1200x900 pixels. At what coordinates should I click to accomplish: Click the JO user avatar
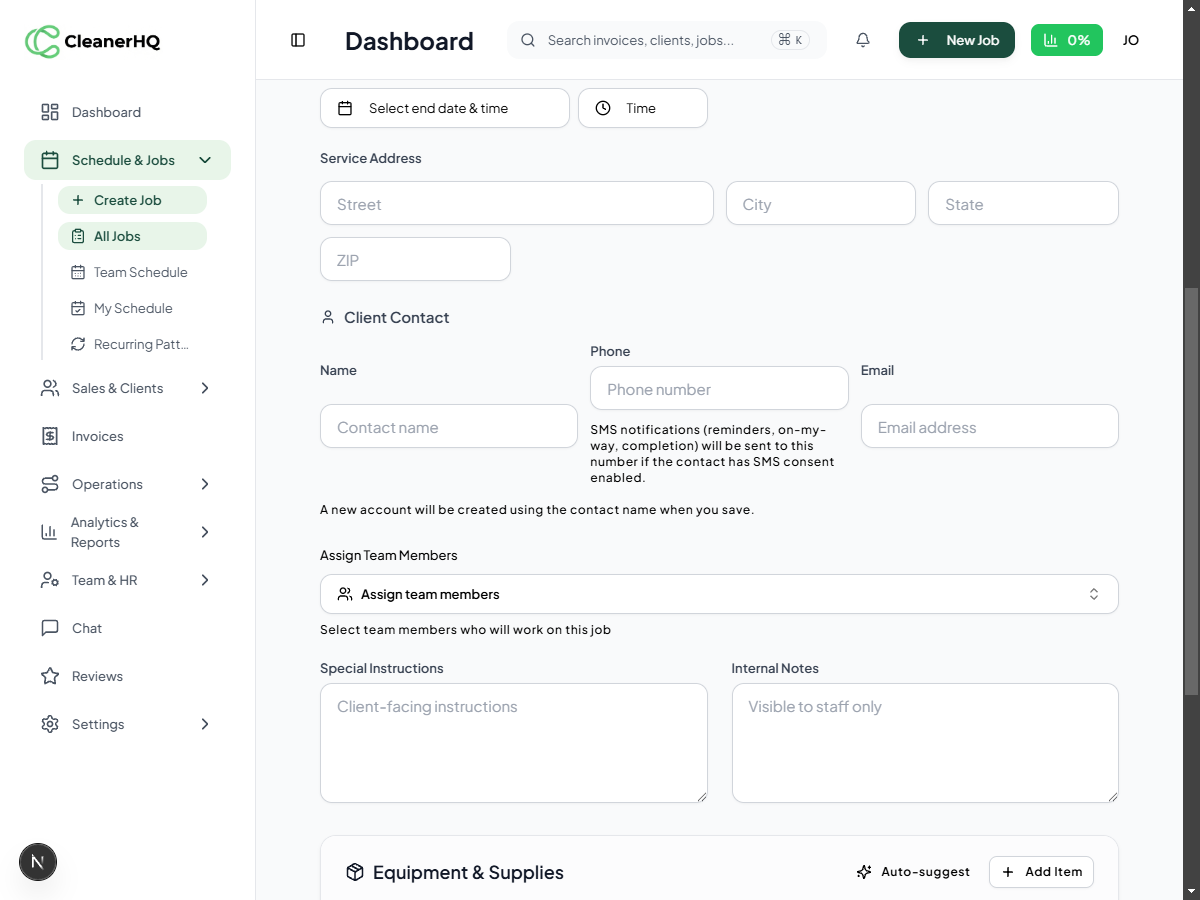(1131, 40)
